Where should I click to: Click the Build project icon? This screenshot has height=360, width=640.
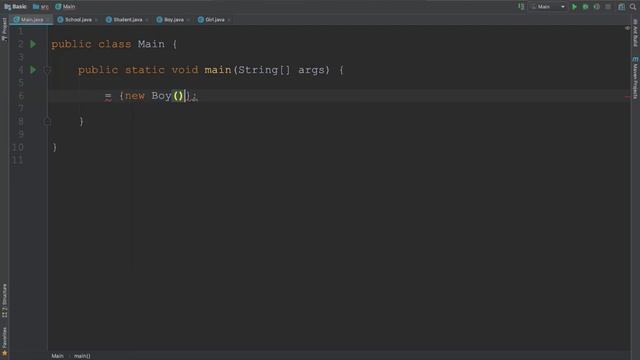(x=521, y=7)
